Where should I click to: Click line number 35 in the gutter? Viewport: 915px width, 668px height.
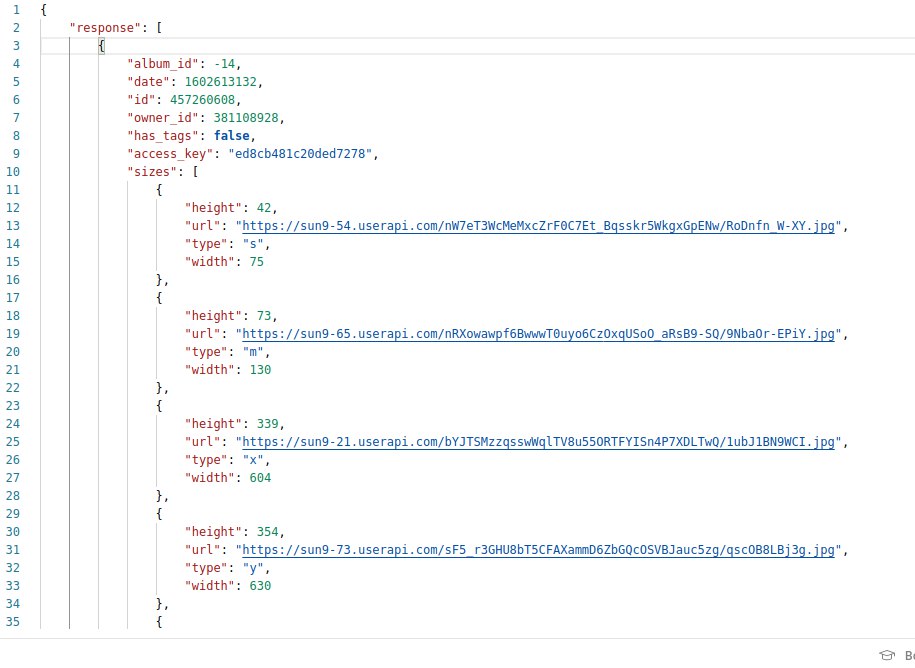(x=13, y=622)
